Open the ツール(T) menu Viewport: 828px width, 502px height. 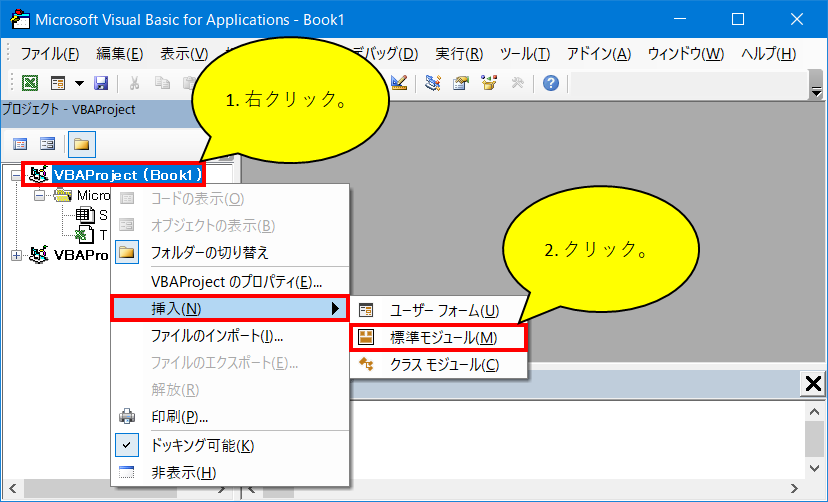525,54
